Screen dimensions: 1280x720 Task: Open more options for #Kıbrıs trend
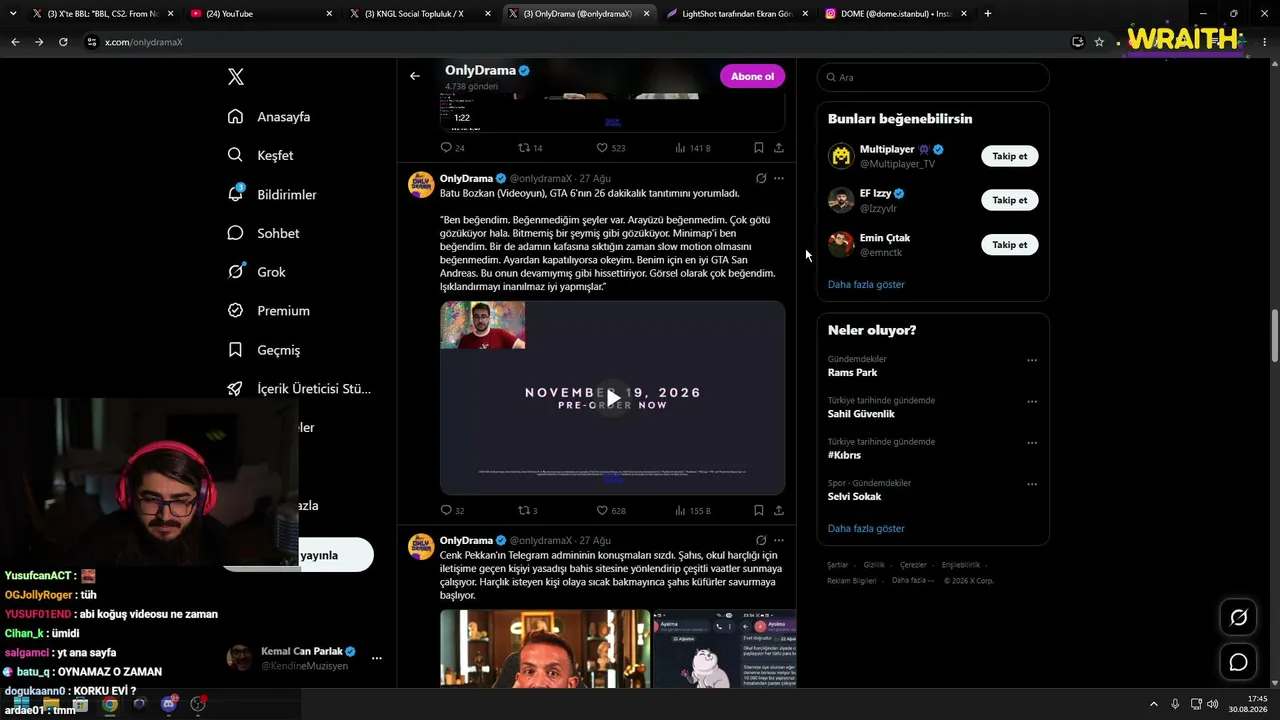click(1032, 443)
